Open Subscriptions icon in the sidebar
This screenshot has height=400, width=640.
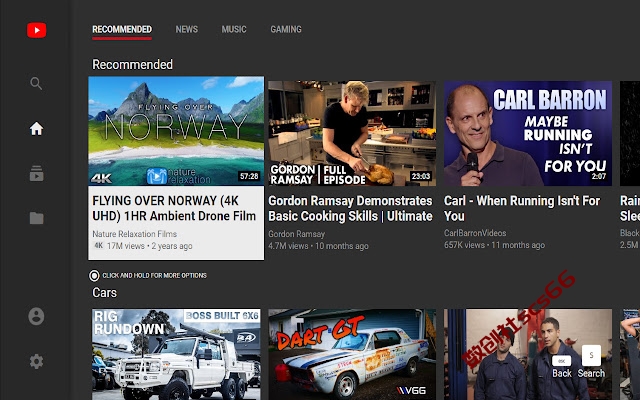tap(36, 173)
